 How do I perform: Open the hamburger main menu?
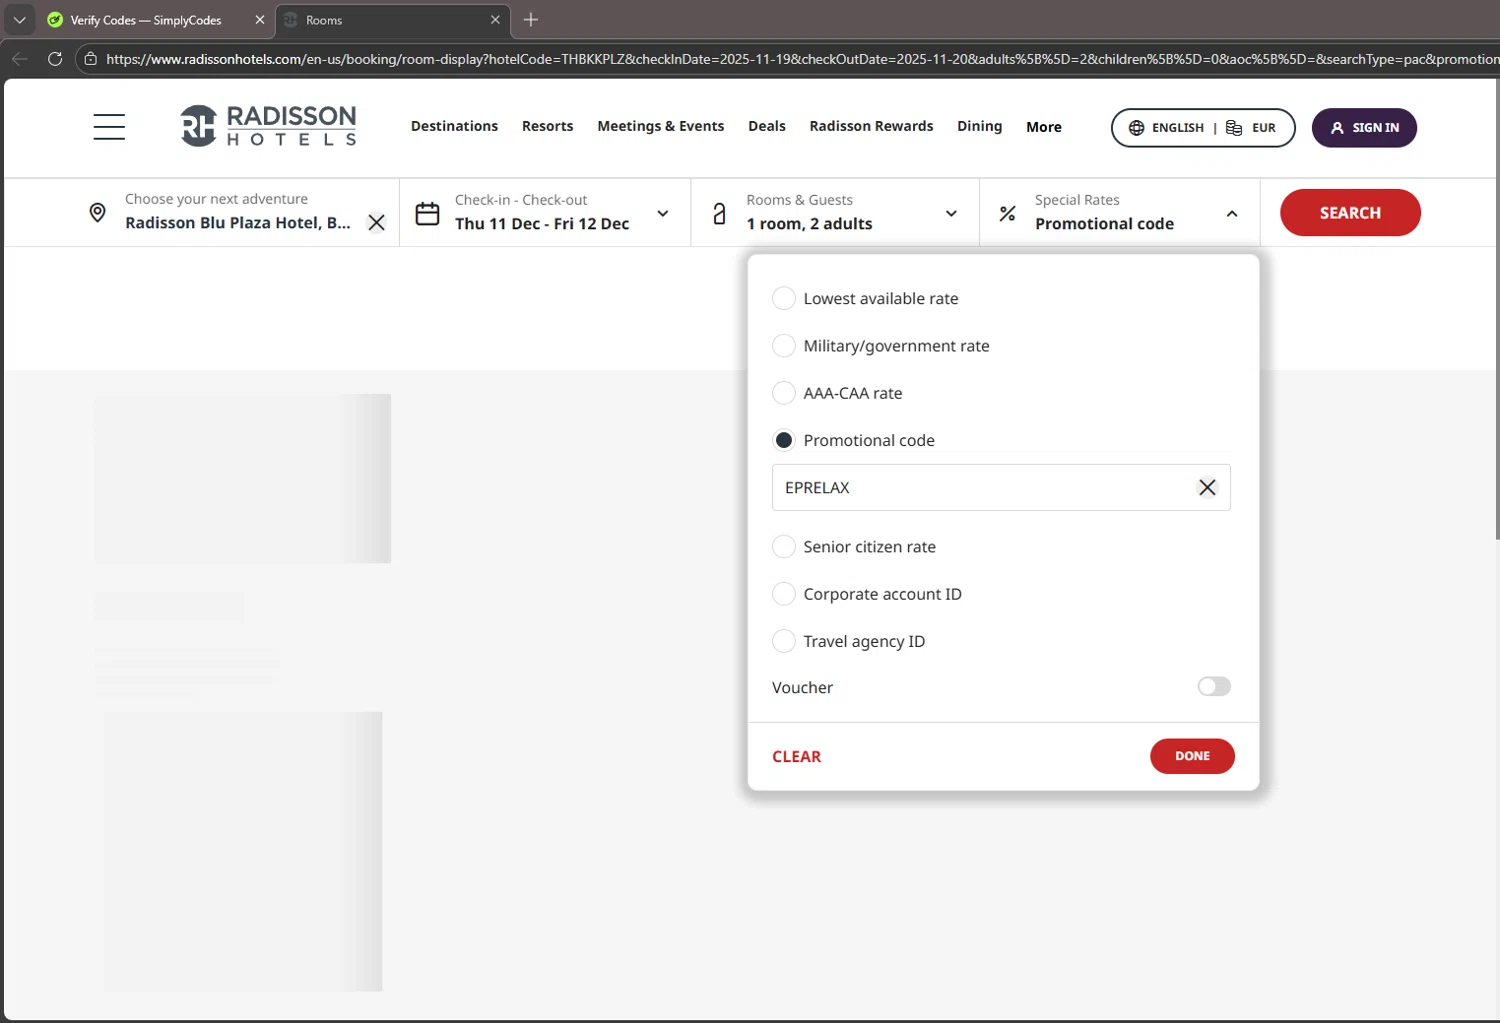109,127
